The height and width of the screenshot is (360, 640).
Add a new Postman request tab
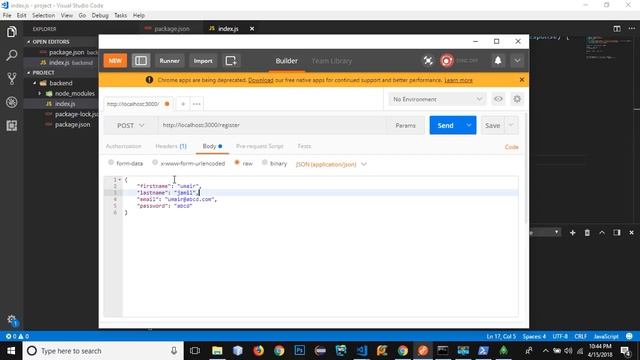[x=183, y=104]
